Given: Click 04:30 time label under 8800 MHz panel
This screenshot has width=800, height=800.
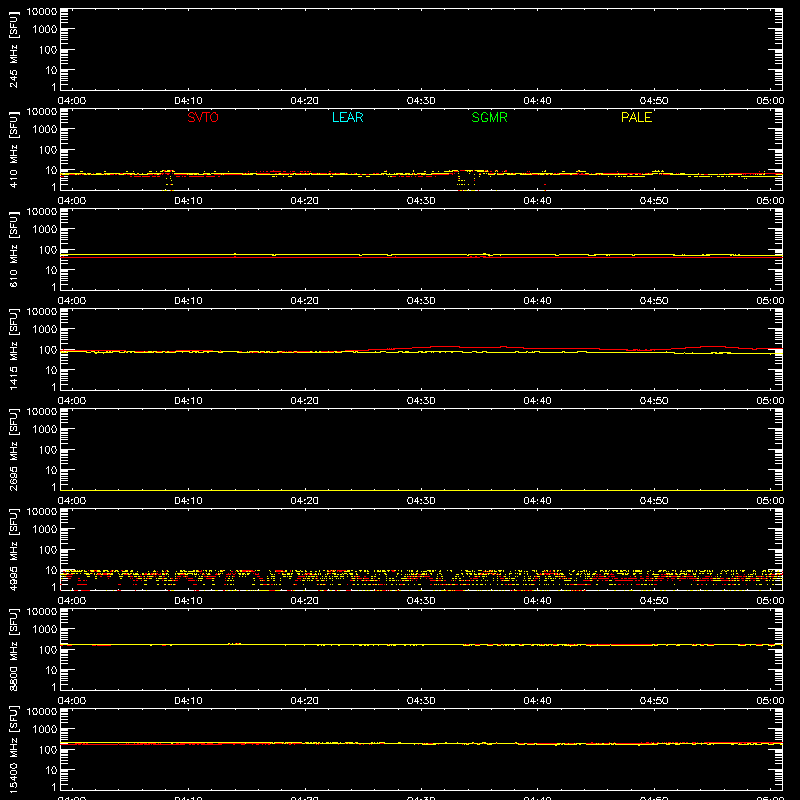Looking at the screenshot, I should coord(421,701).
